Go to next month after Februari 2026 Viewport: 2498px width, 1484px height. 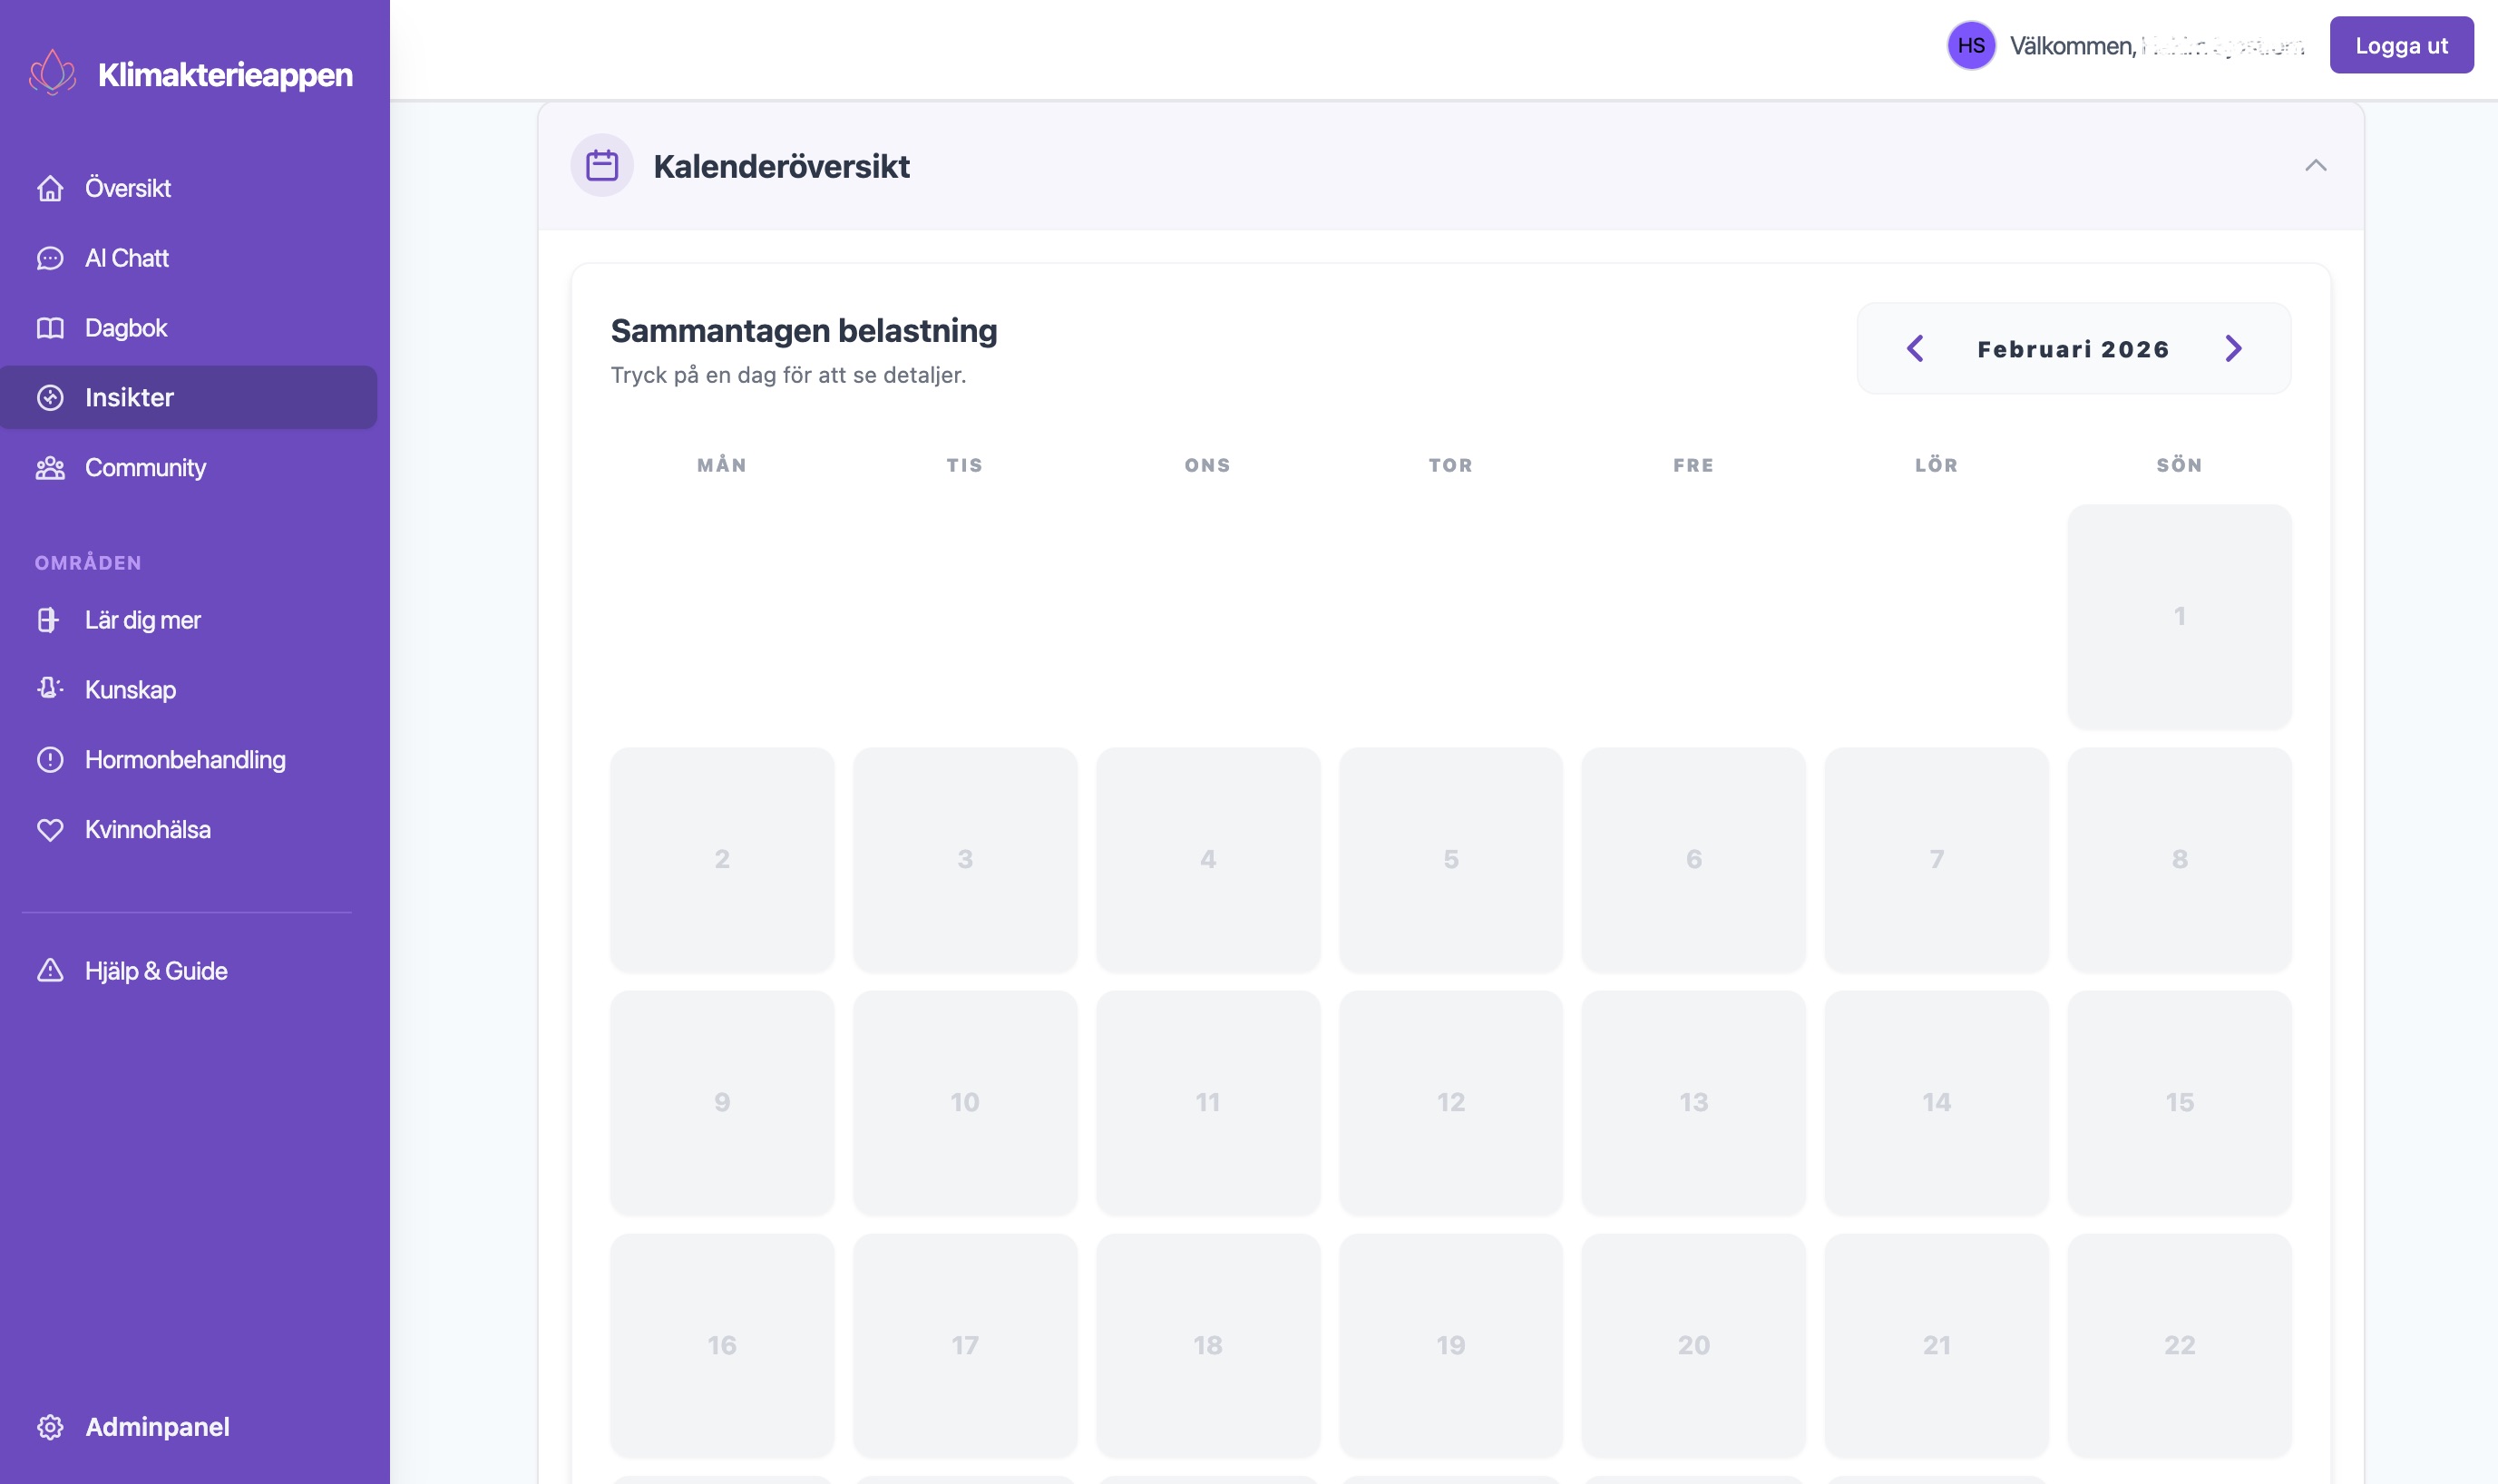tap(2233, 349)
